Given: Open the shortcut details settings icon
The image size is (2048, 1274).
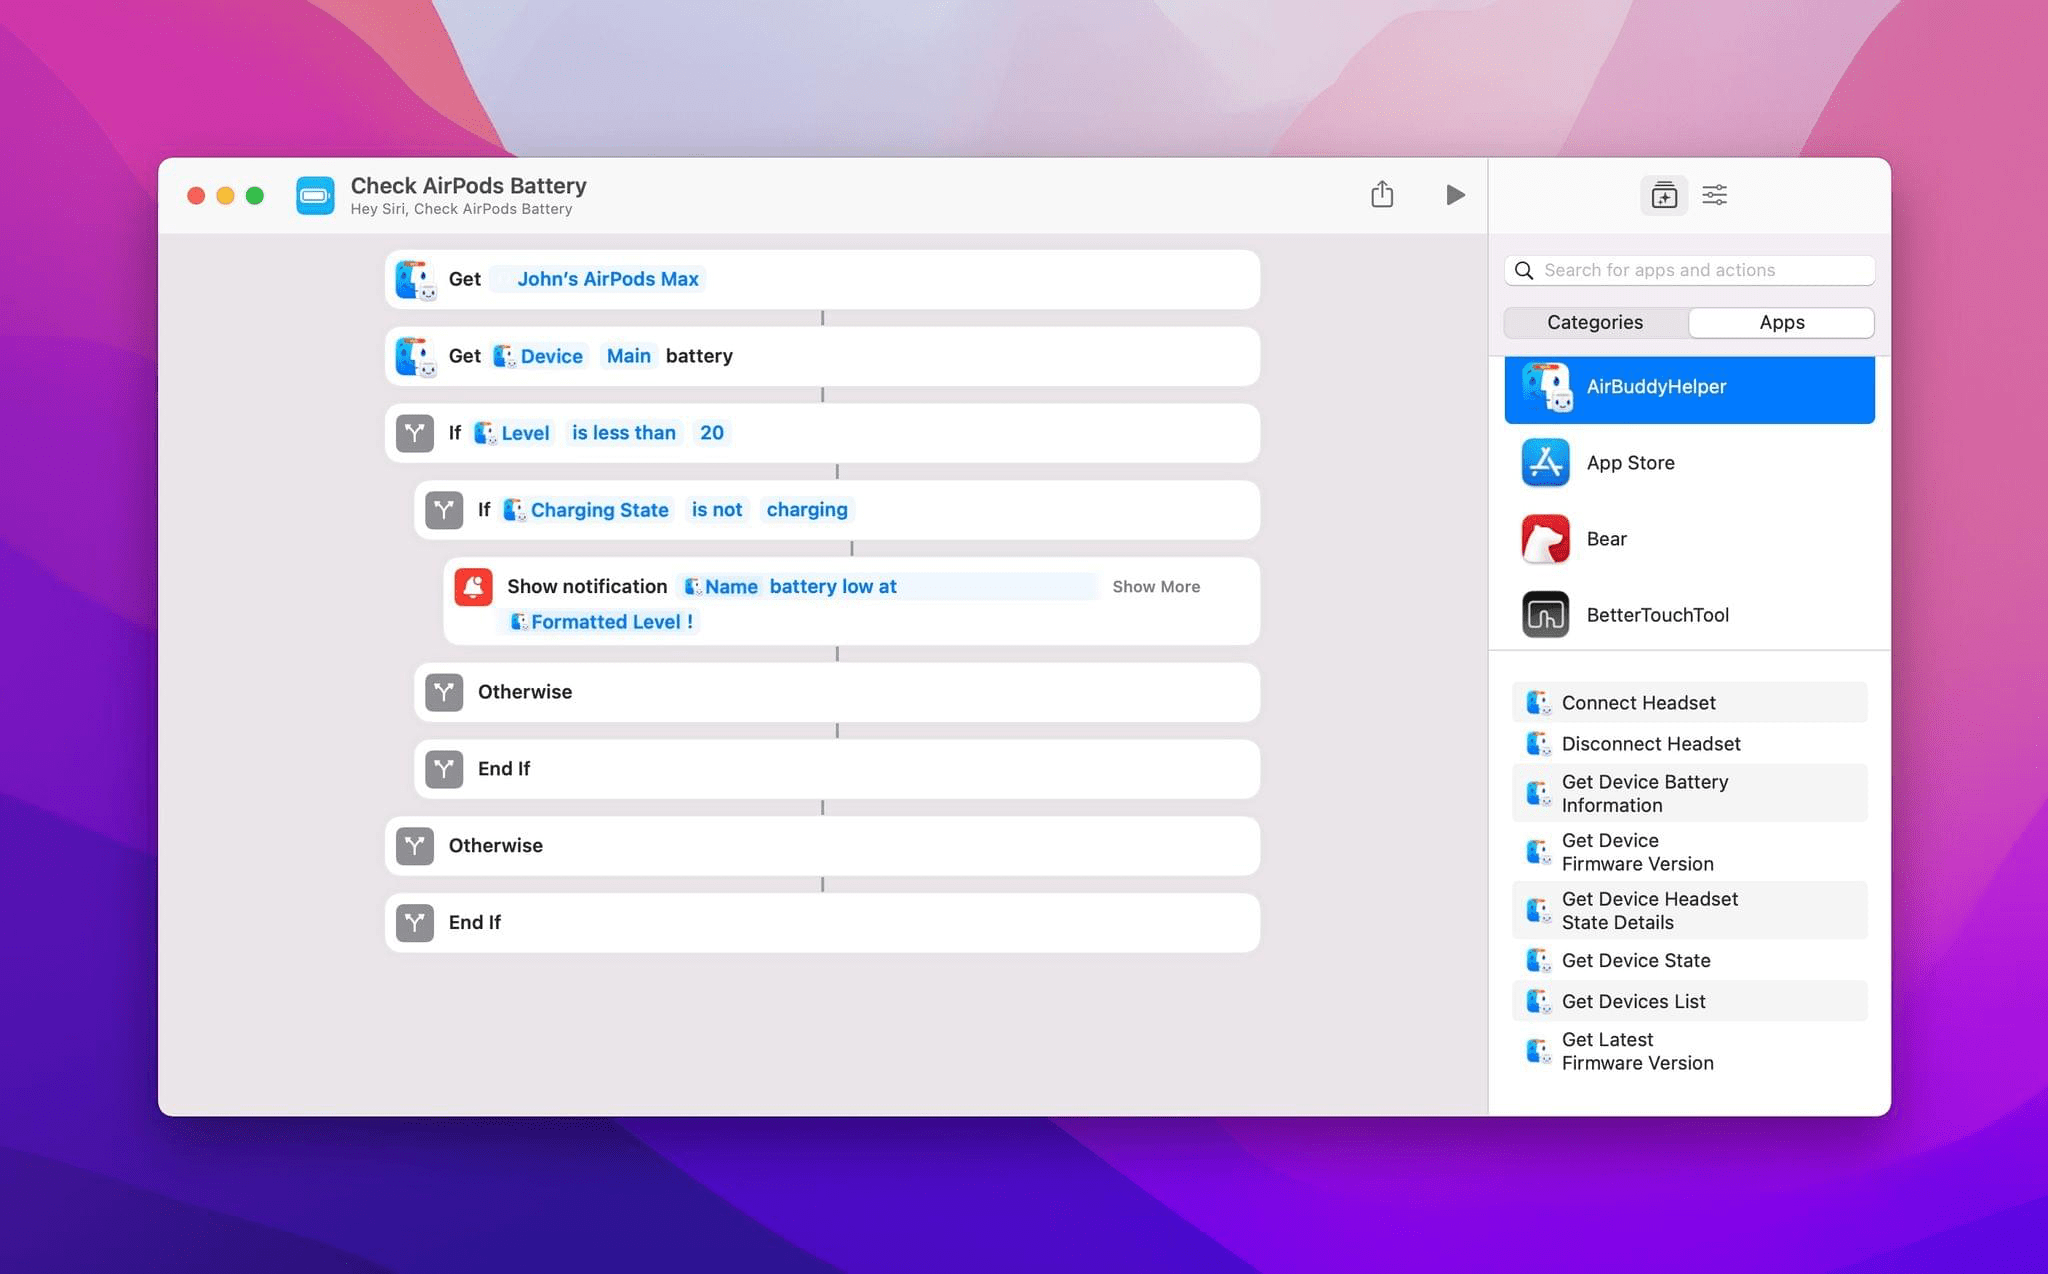Looking at the screenshot, I should [1715, 195].
